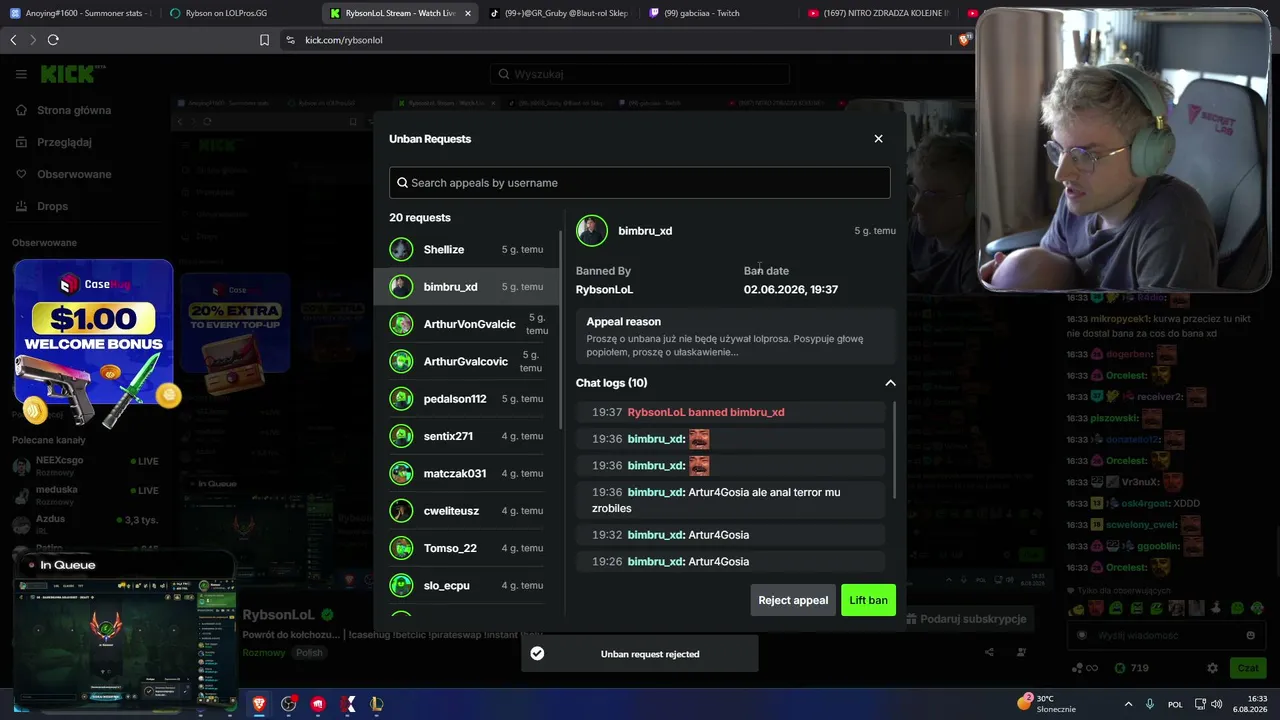Focus the Search appeals by username field
The image size is (1280, 720).
[640, 183]
